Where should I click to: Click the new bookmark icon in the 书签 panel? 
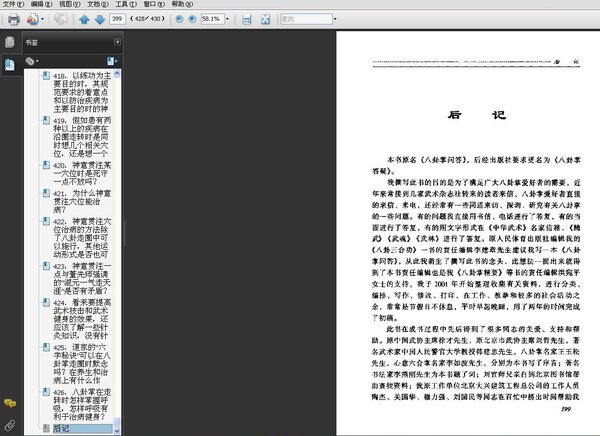[x=112, y=61]
